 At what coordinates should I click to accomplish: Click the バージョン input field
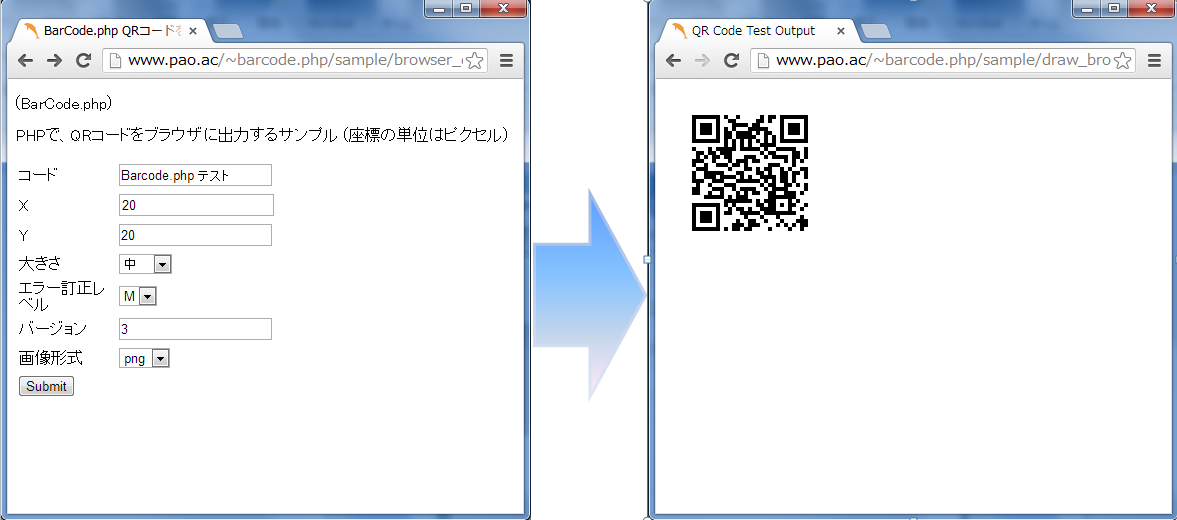coord(195,329)
